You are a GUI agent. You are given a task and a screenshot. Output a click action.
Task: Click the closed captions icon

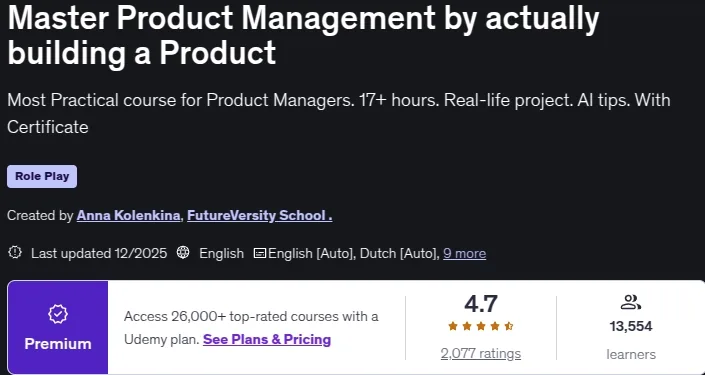259,254
